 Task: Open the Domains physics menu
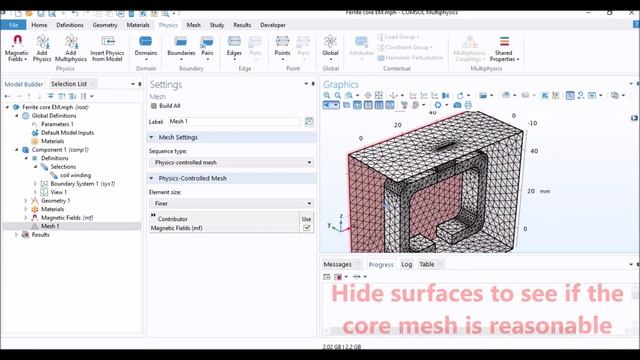coord(146,47)
